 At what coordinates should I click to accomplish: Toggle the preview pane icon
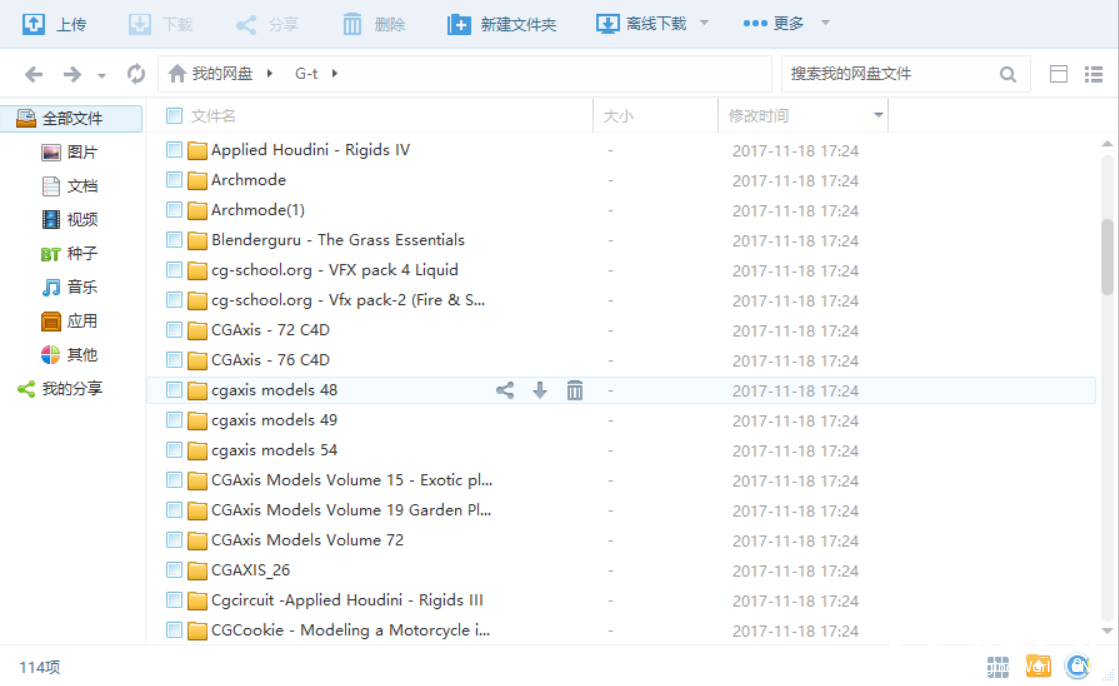click(1058, 74)
